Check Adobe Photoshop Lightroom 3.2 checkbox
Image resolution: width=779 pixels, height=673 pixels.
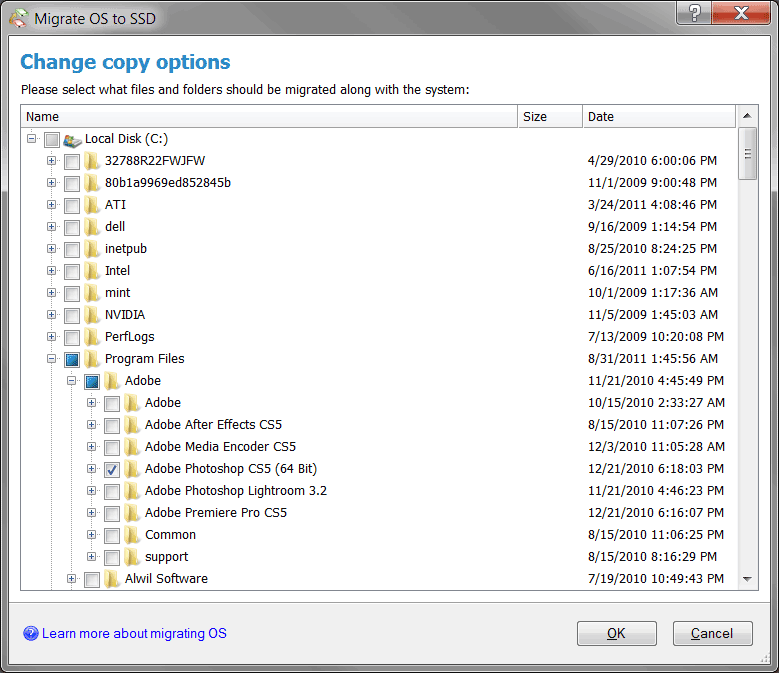[112, 492]
